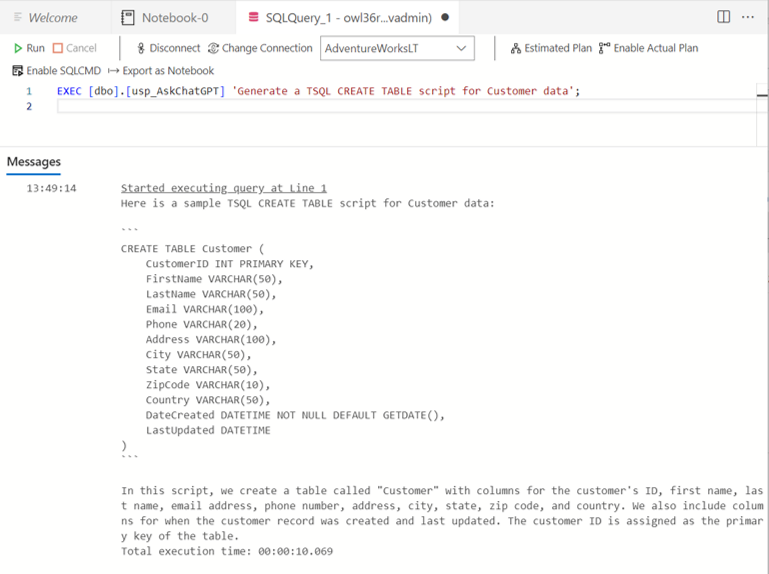Click the red Cancel square icon
This screenshot has width=769, height=574.
pos(58,48)
